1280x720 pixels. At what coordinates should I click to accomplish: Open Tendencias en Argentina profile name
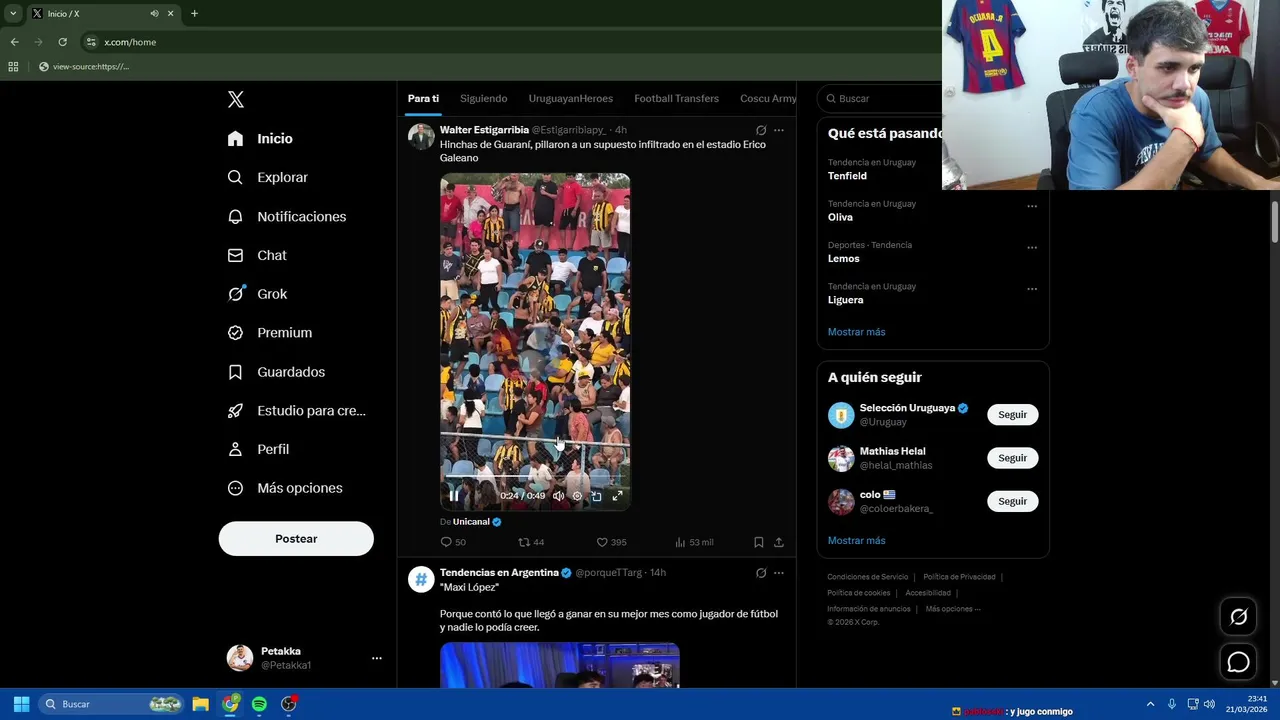pos(499,573)
